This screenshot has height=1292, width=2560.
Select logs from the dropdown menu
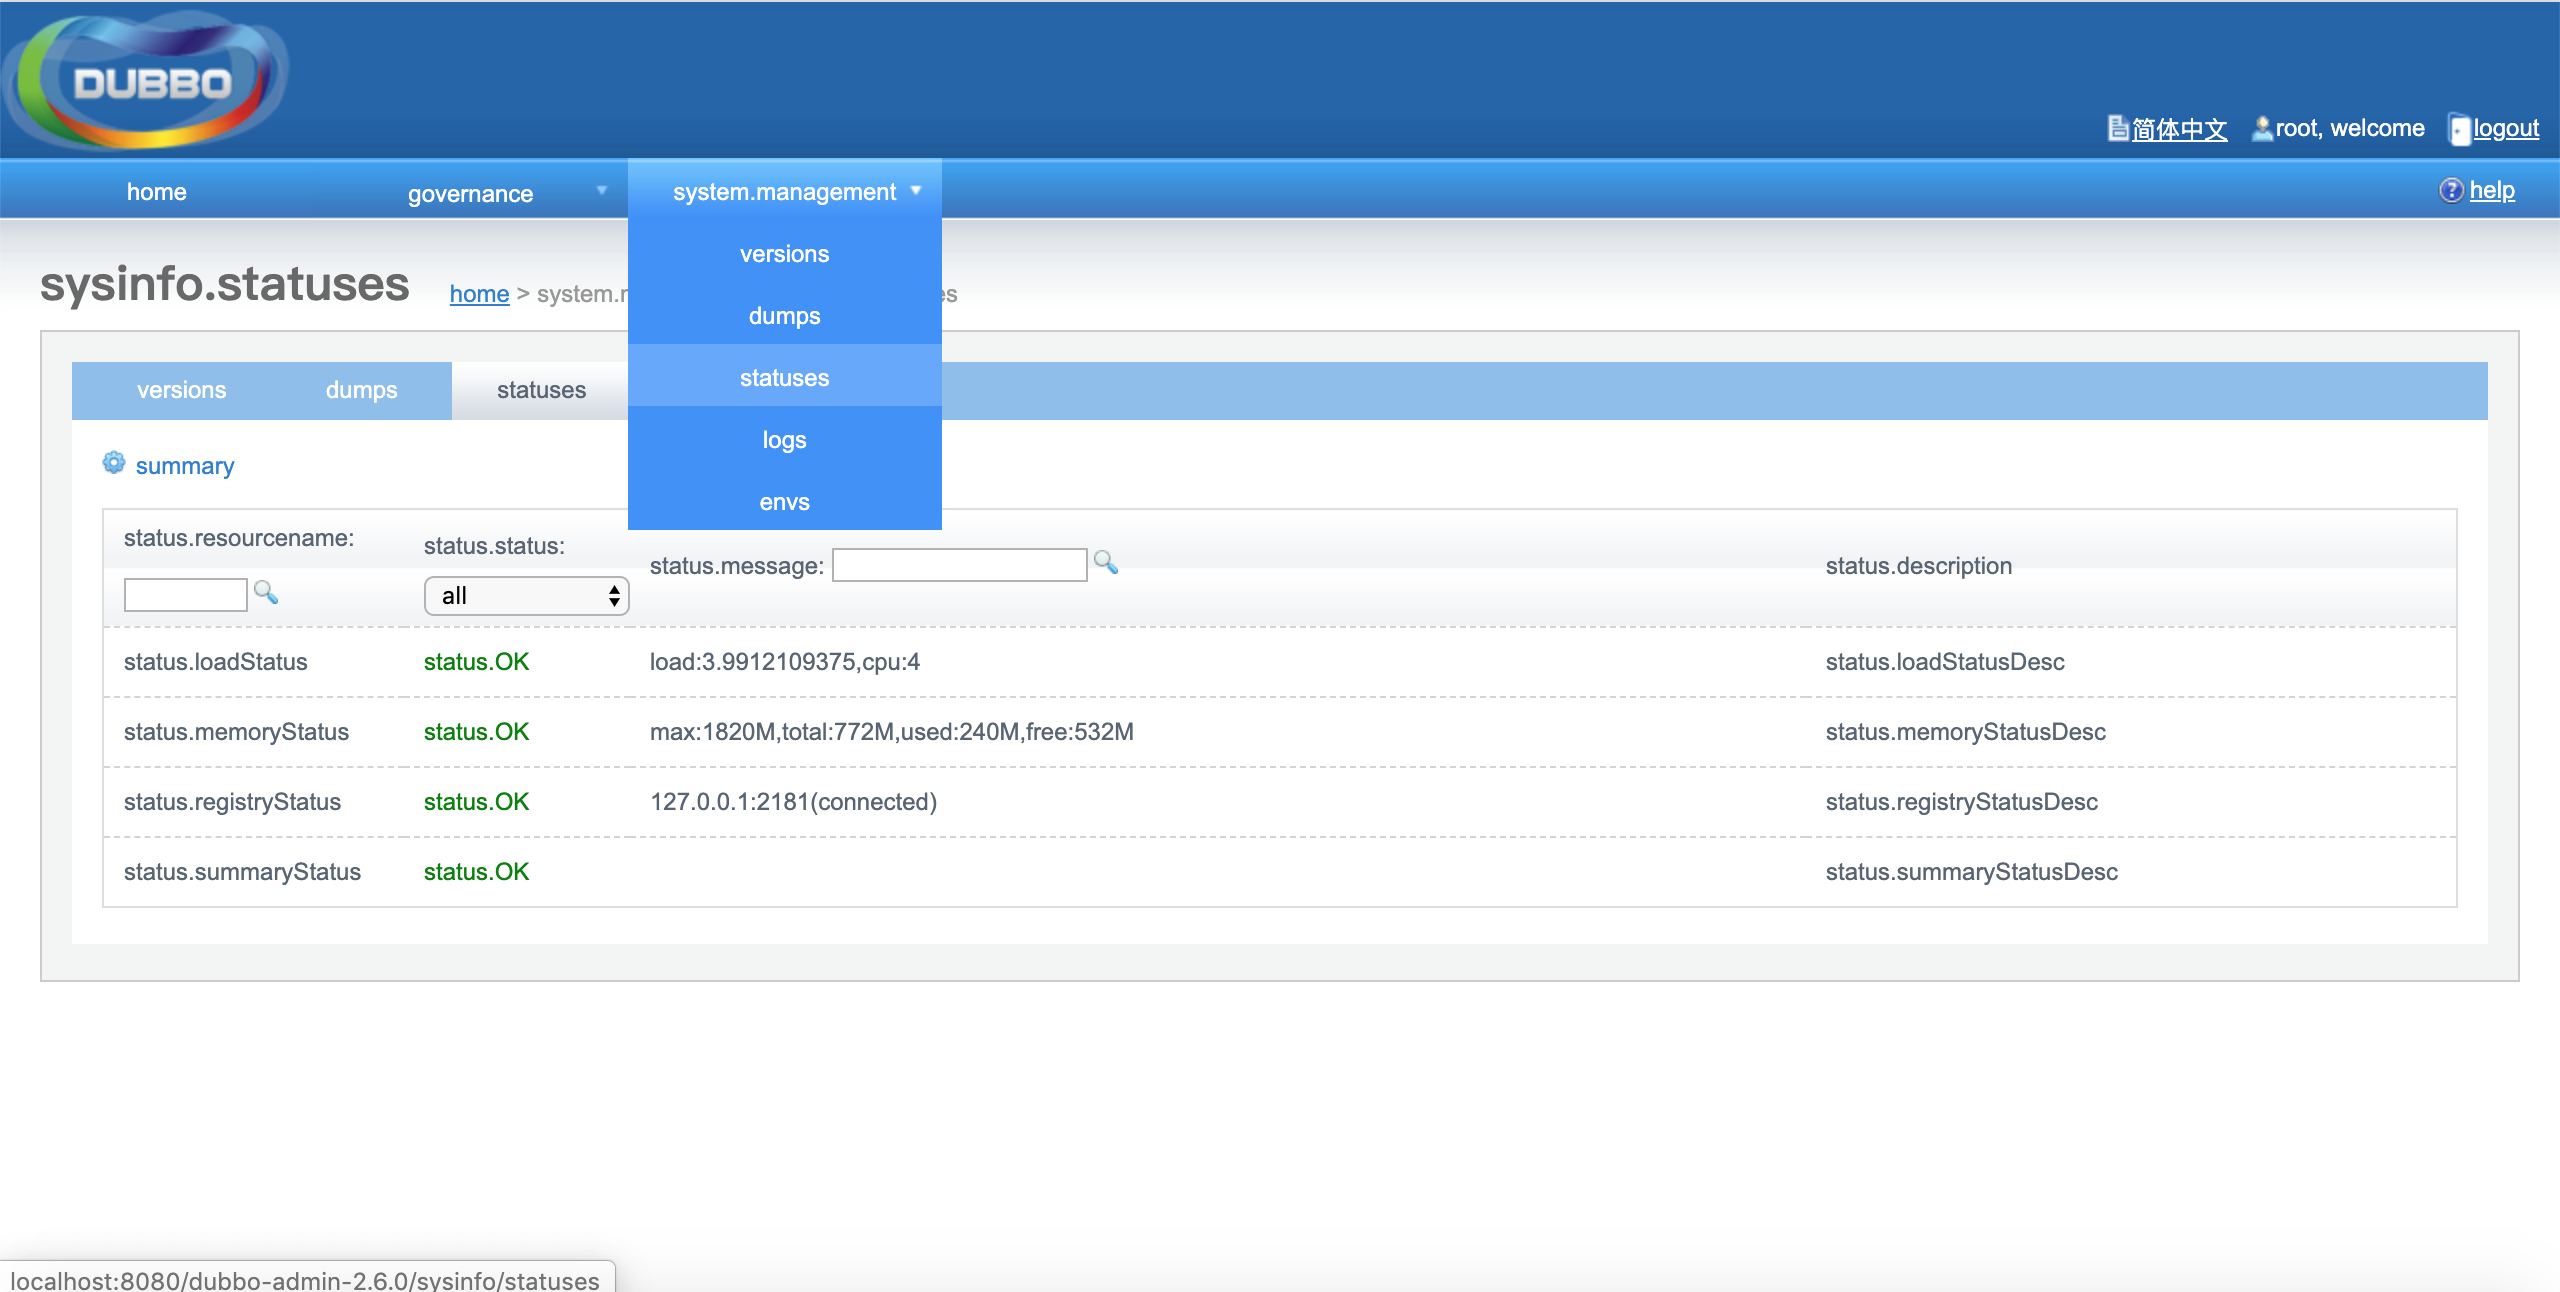pos(784,440)
